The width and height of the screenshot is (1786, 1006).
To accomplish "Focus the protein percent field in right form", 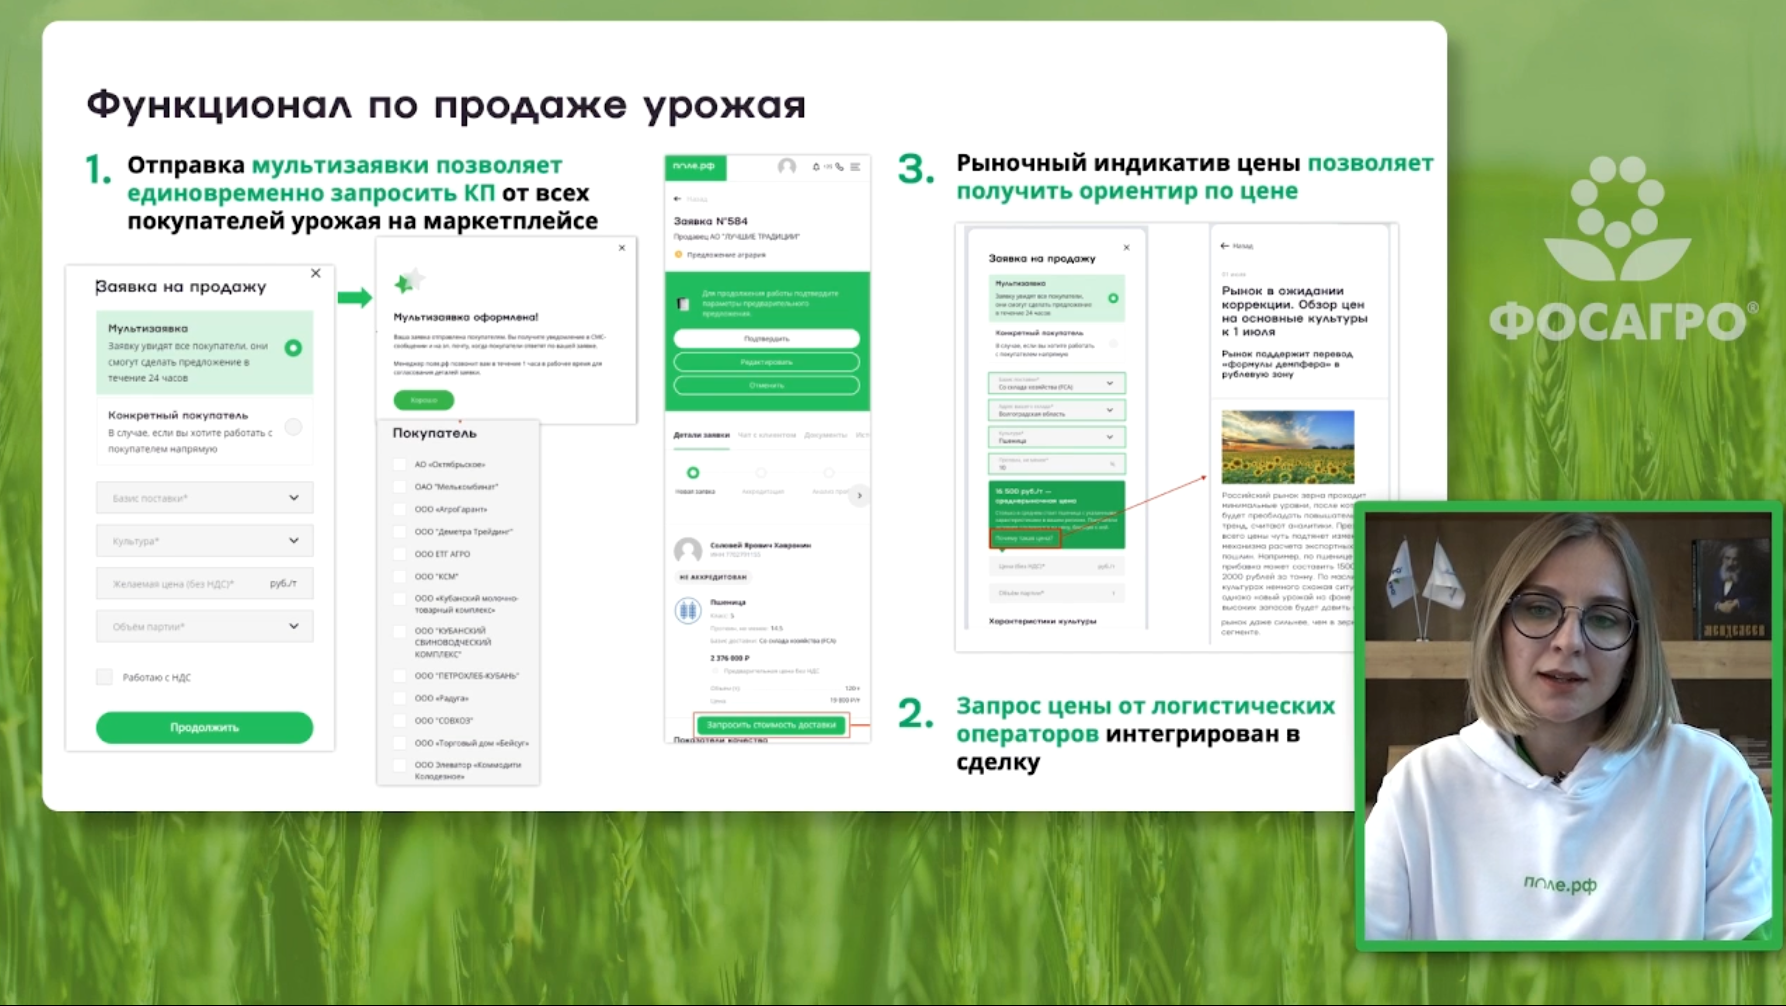I will (1056, 464).
